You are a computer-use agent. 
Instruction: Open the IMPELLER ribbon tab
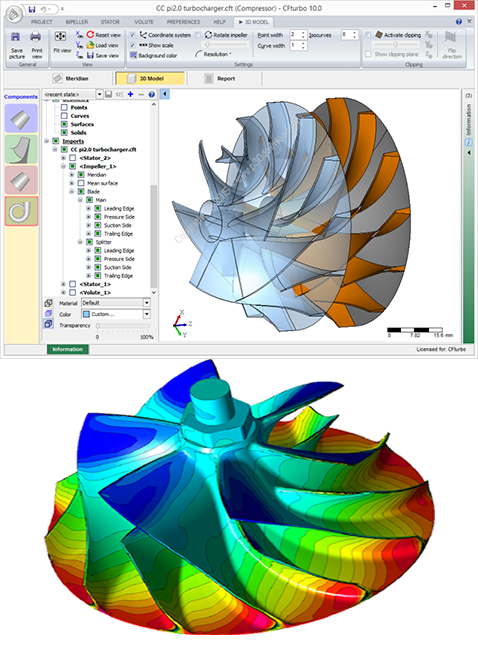point(77,22)
